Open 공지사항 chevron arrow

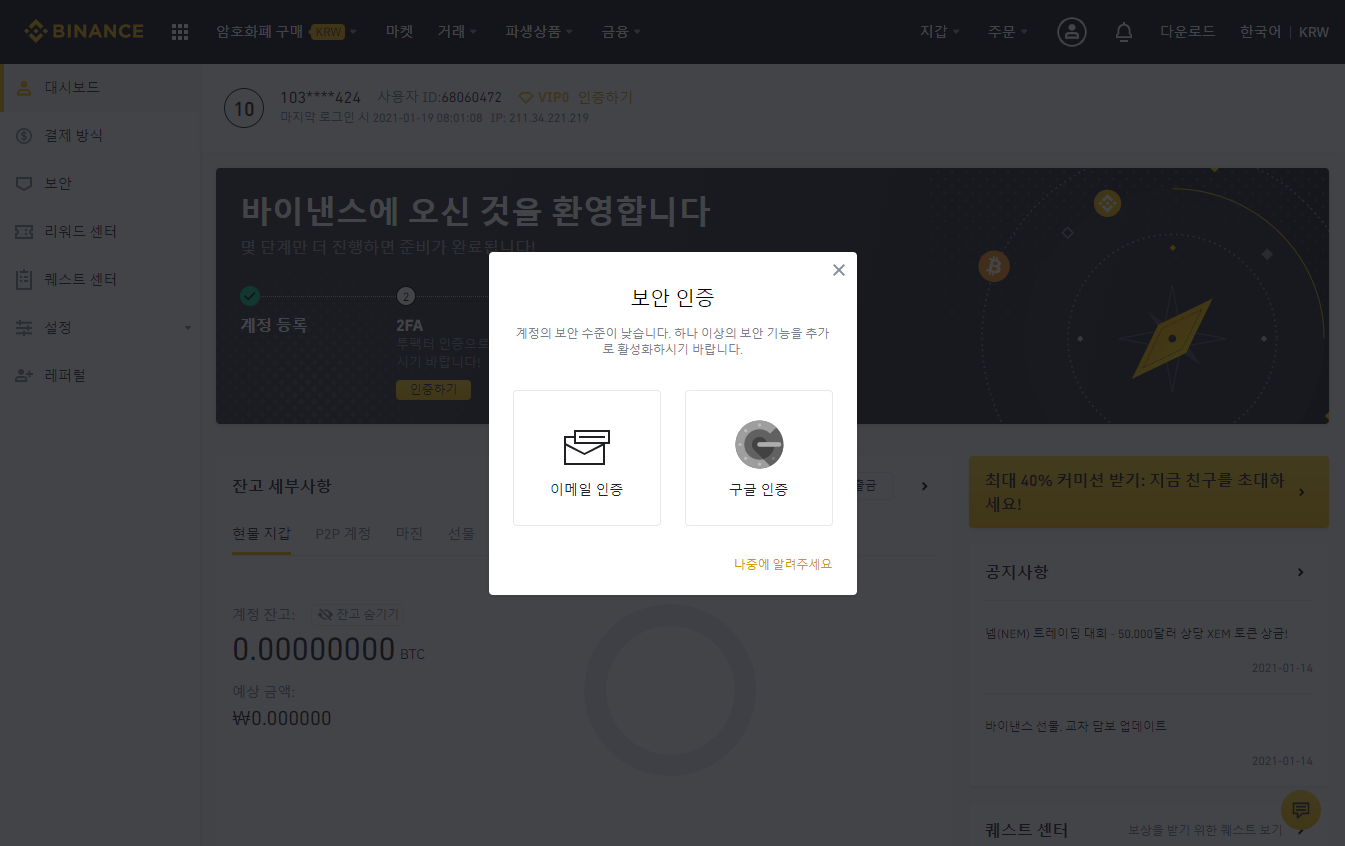(x=1301, y=572)
